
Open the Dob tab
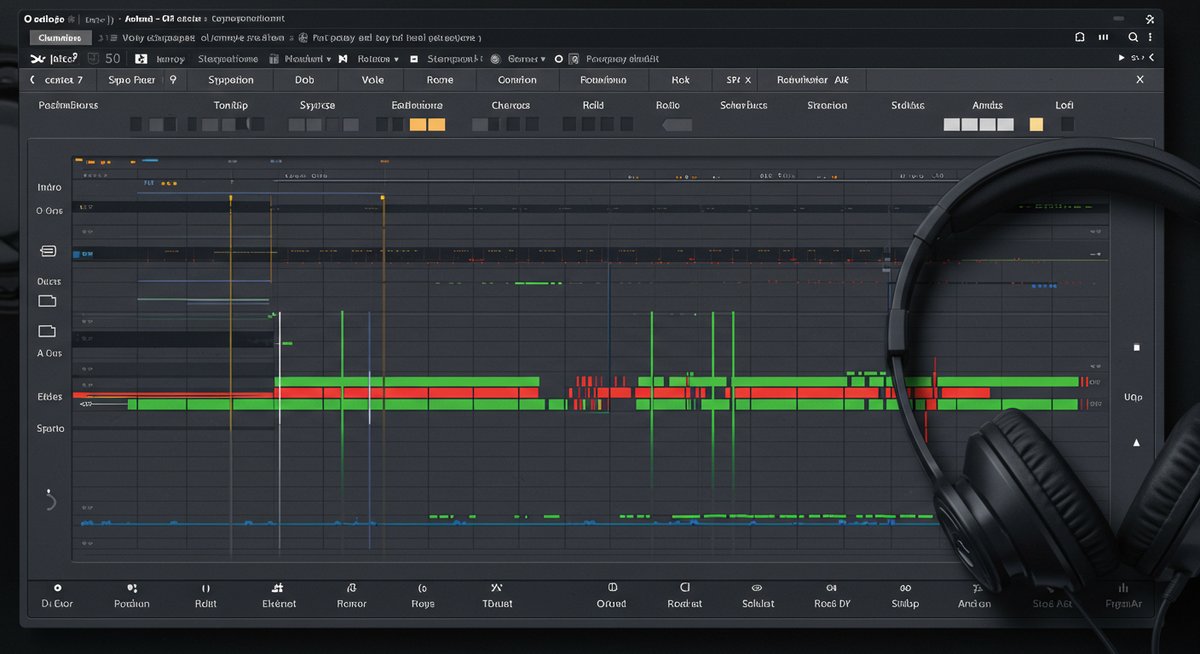click(x=304, y=80)
